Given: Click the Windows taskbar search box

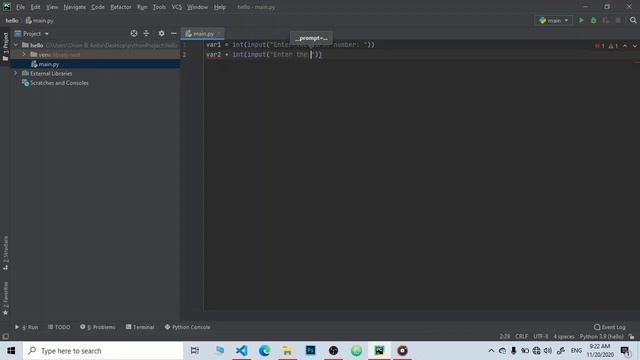Looking at the screenshot, I should pos(103,351).
